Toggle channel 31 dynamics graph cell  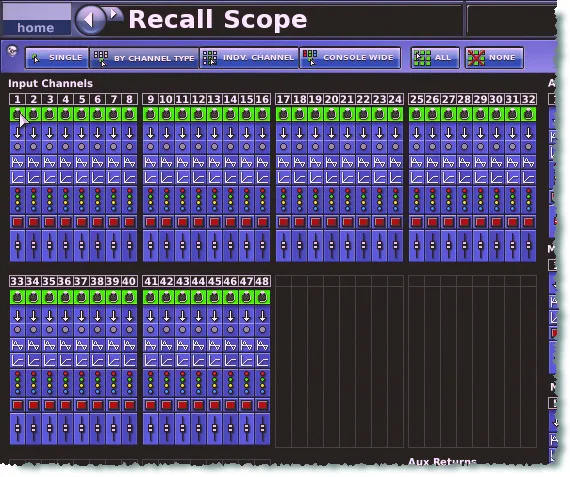[513, 178]
